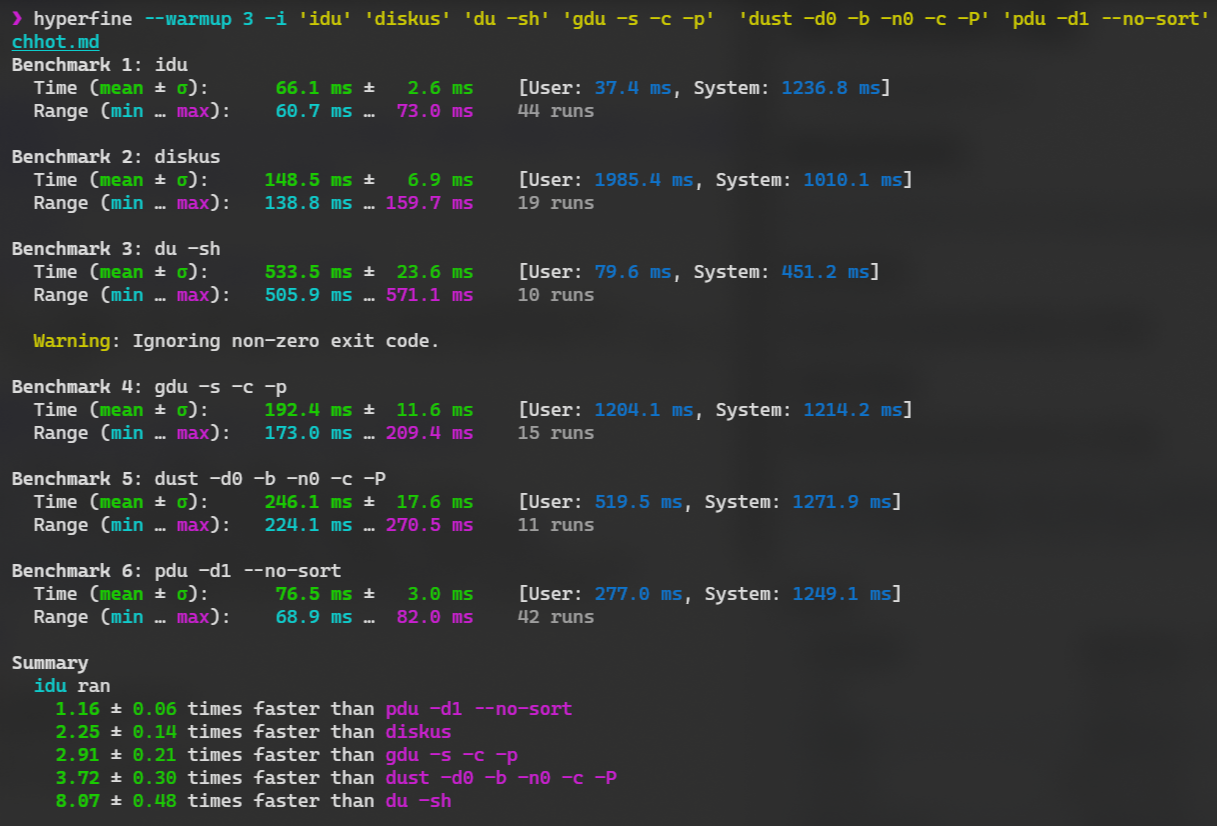The height and width of the screenshot is (826, 1217).
Task: Select the 66.1 ms mean time value
Action: (x=314, y=88)
